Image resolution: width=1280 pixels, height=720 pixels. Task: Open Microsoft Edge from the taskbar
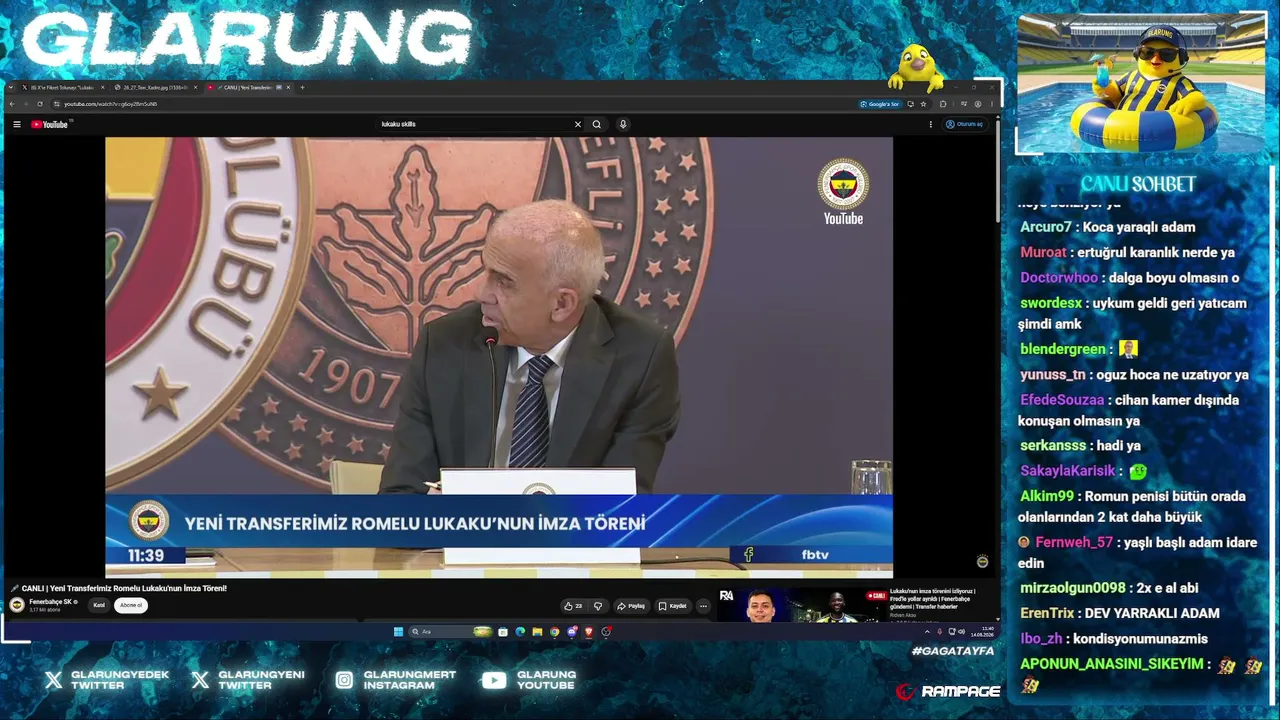520,632
